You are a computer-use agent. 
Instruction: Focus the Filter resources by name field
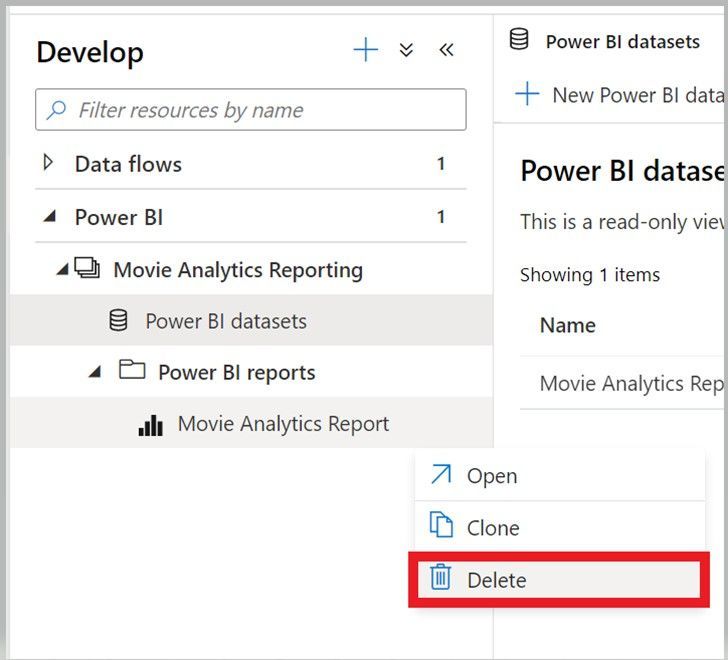(x=260, y=110)
